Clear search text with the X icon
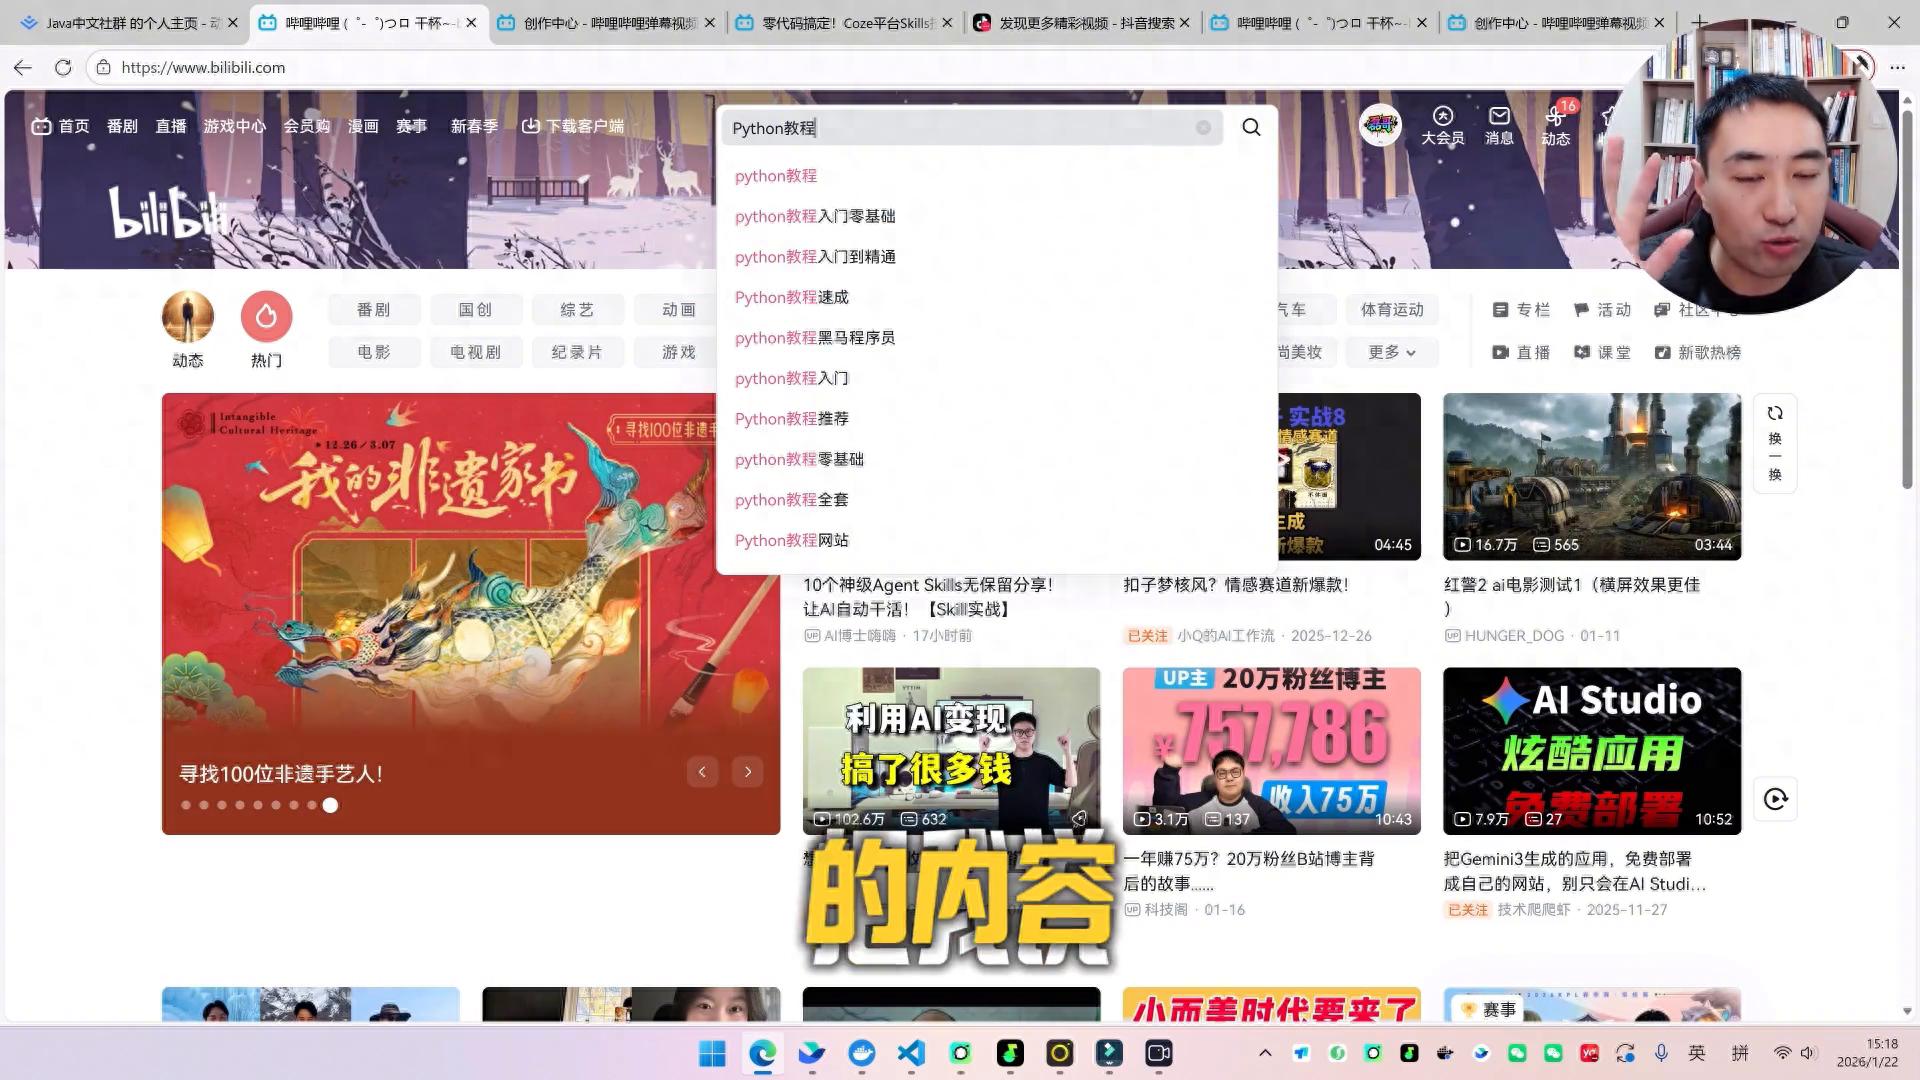This screenshot has width=1920, height=1080. click(x=1203, y=127)
